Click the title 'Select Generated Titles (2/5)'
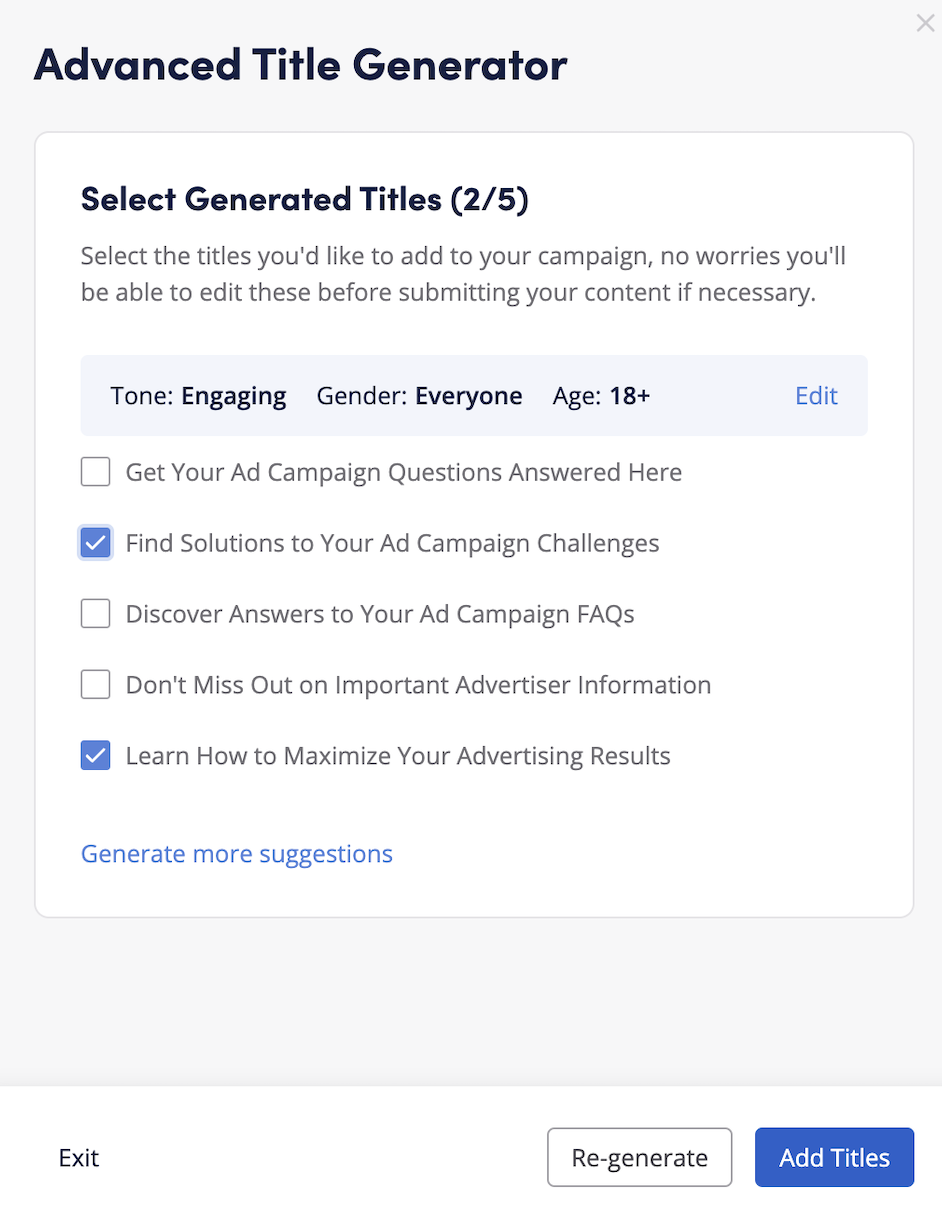 (304, 199)
